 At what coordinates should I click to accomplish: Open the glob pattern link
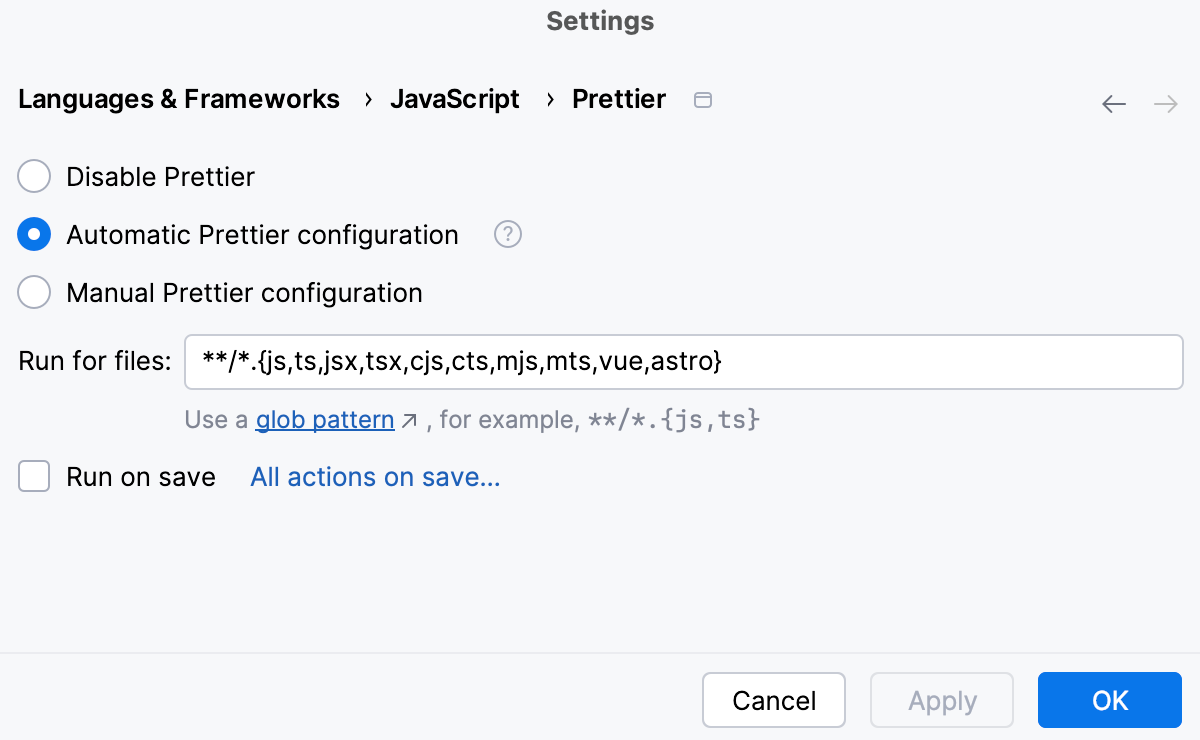coord(324,419)
